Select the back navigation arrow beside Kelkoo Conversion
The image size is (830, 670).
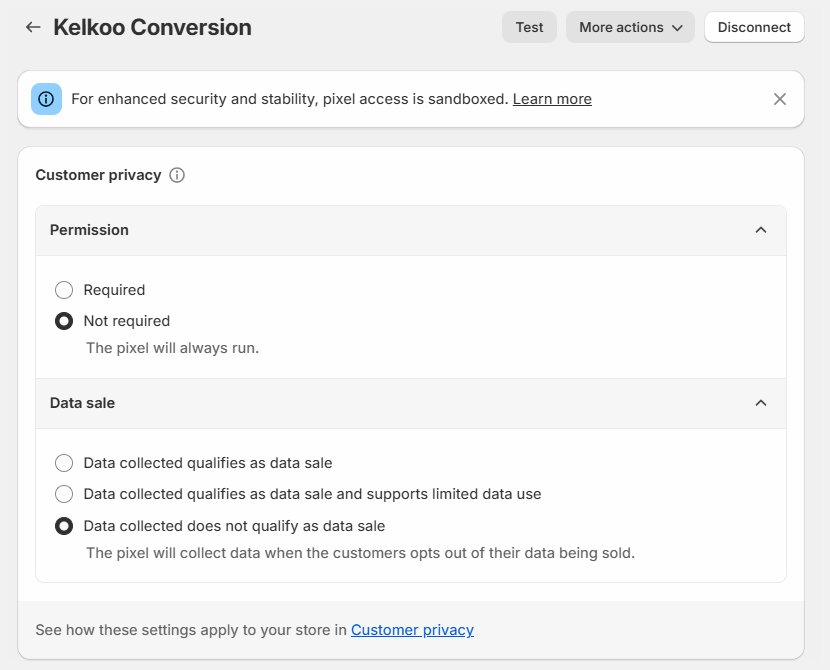33,27
